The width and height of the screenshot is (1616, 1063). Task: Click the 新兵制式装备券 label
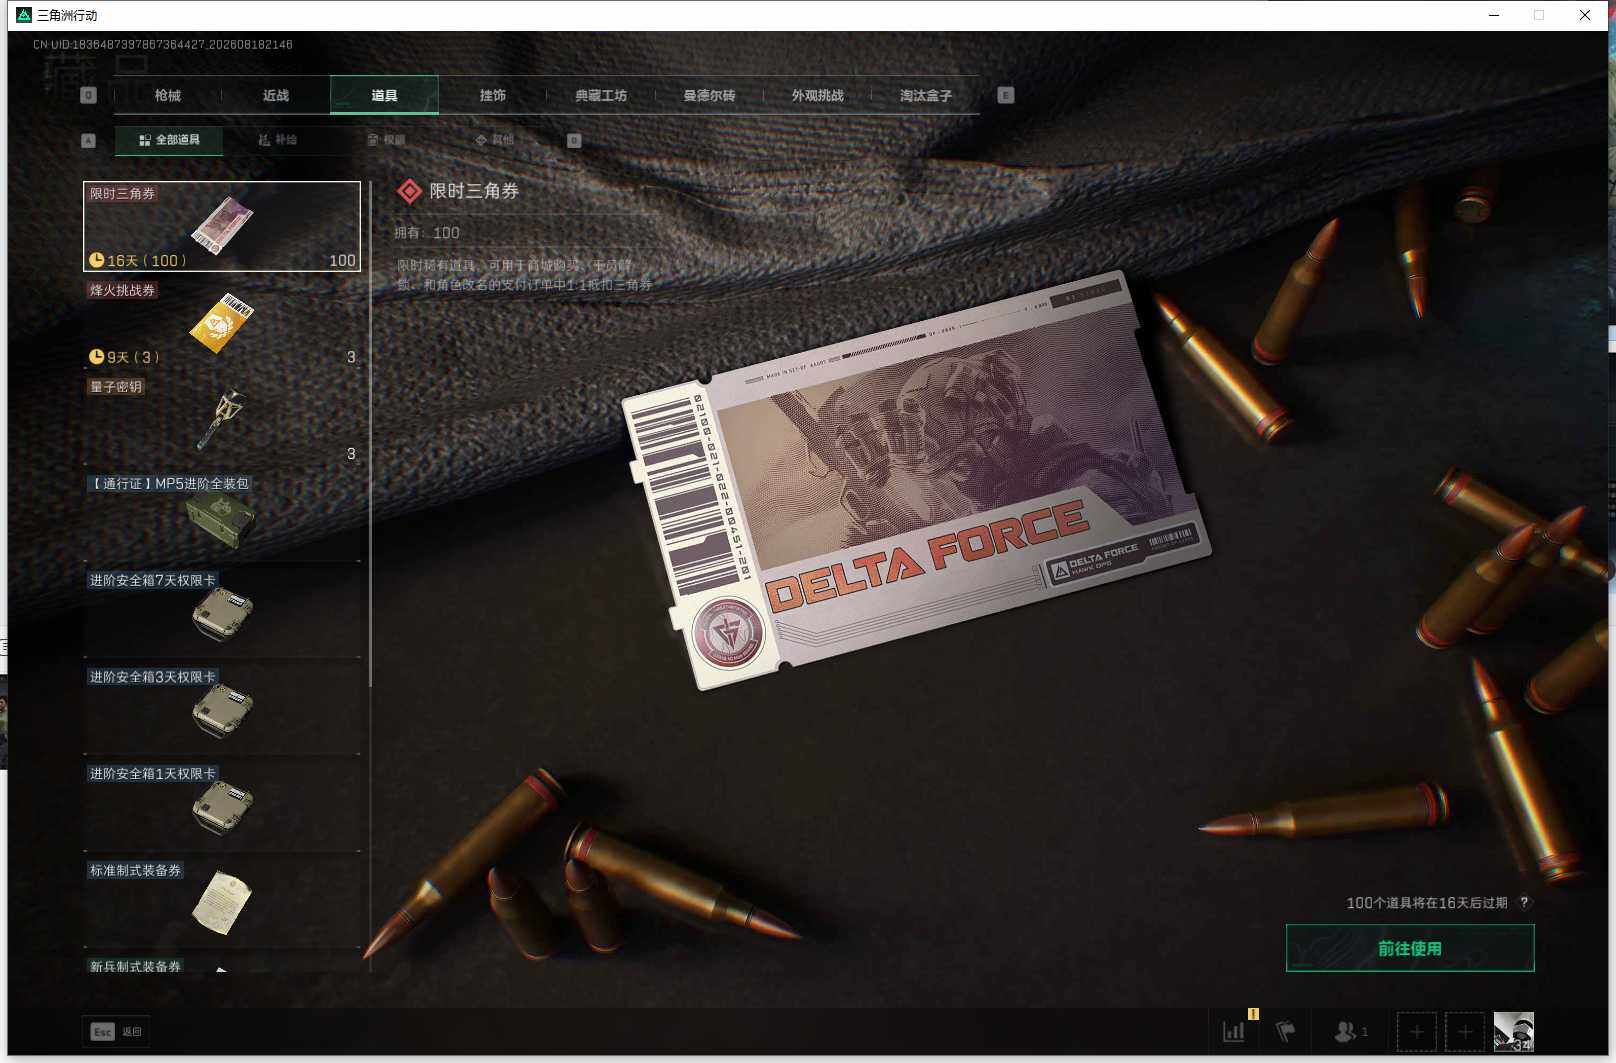pos(135,966)
